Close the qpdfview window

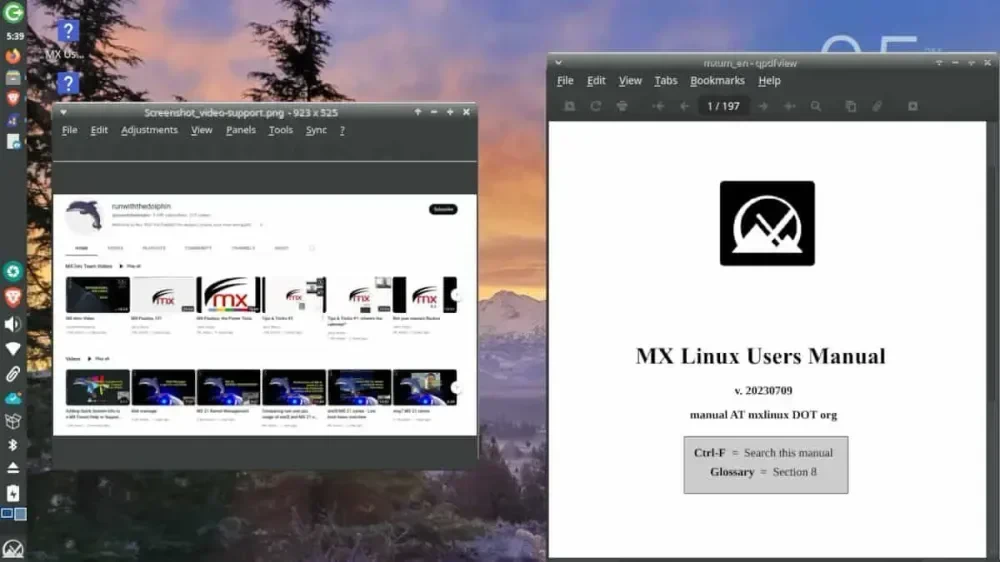coord(987,63)
